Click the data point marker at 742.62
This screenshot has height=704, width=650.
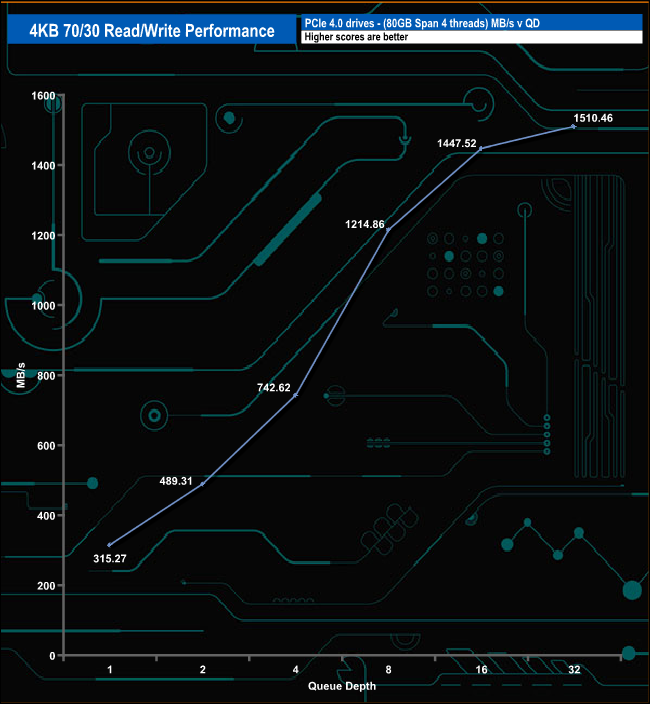click(x=295, y=395)
